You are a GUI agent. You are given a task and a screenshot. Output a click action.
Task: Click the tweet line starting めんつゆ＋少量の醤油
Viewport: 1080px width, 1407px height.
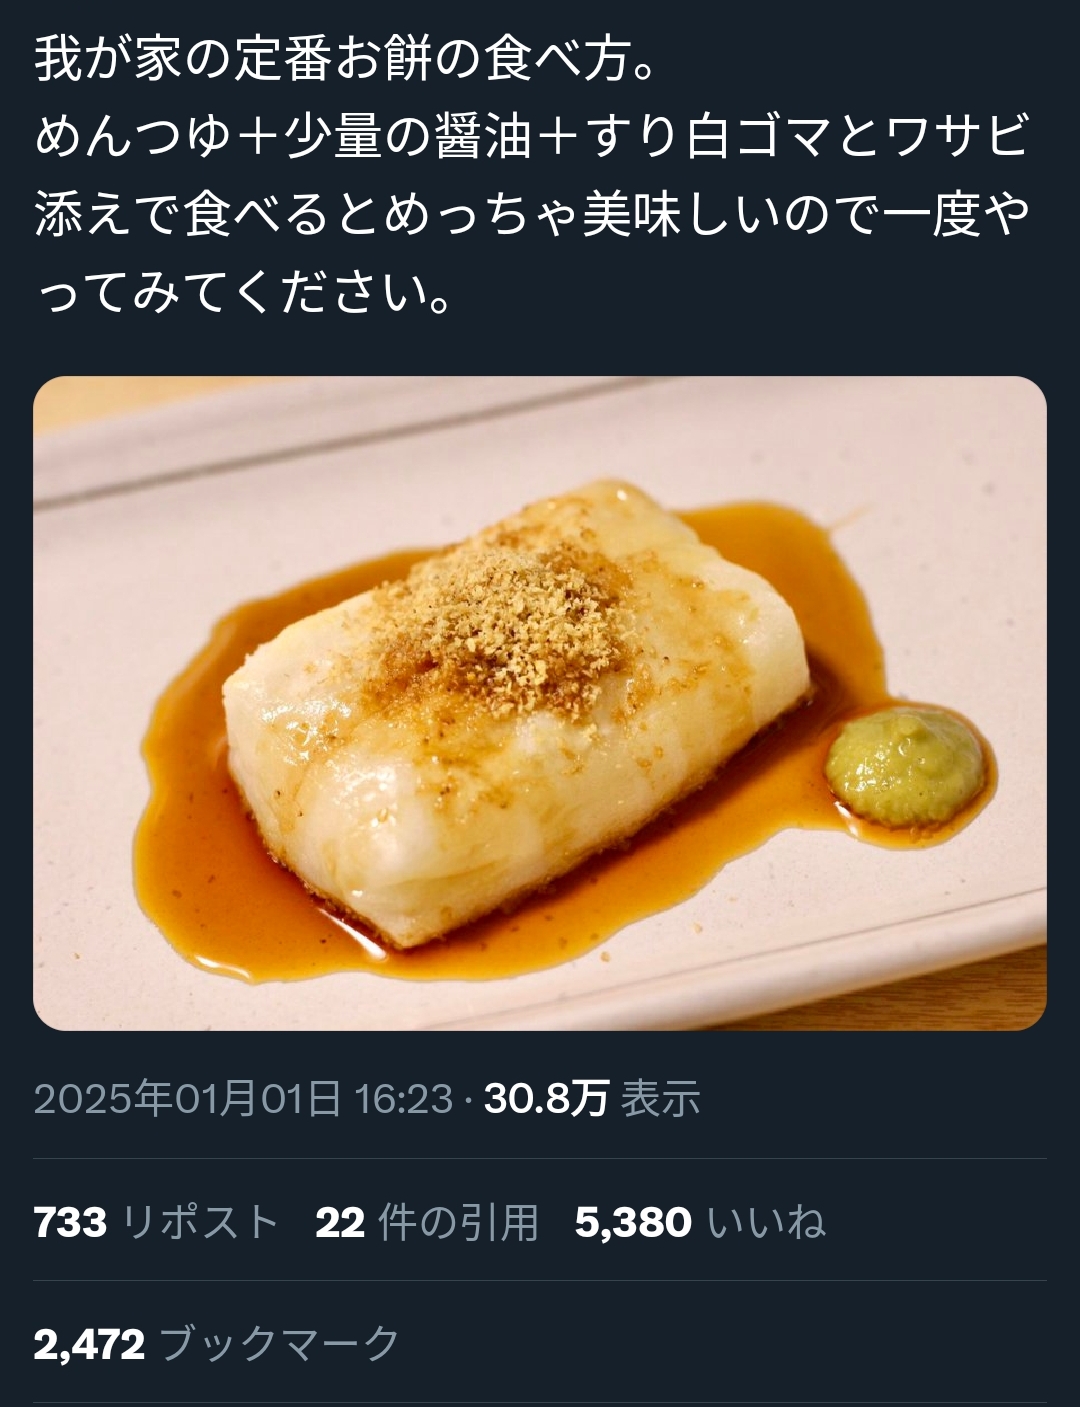(531, 137)
